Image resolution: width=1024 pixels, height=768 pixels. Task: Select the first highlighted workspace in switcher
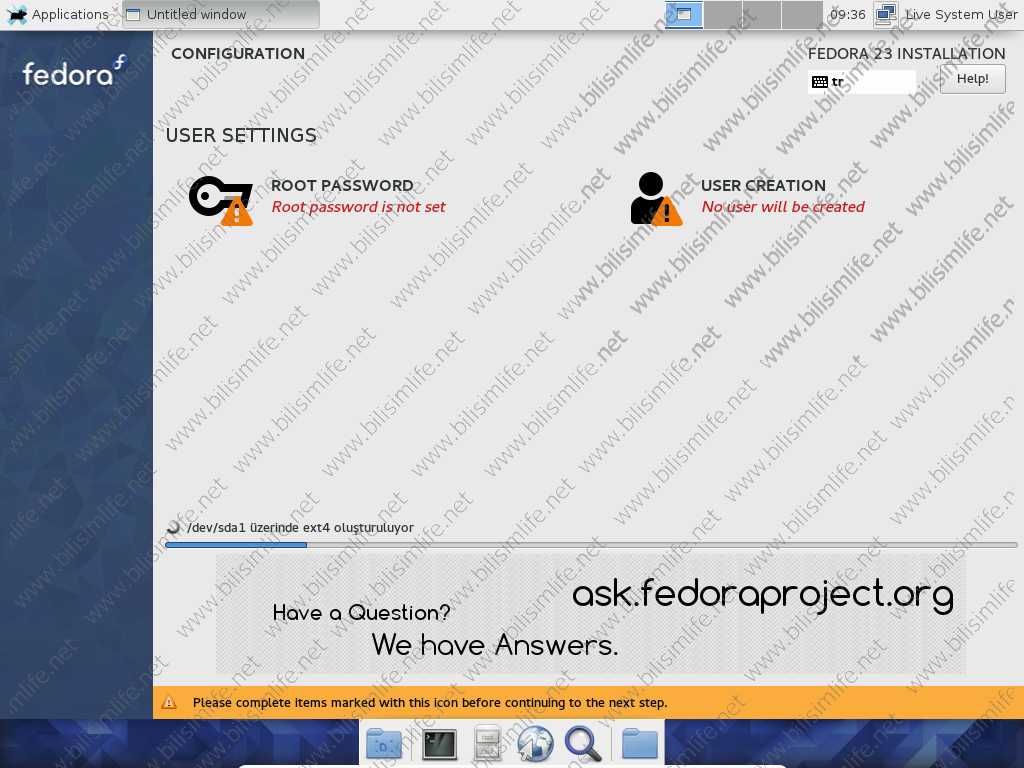[x=684, y=14]
